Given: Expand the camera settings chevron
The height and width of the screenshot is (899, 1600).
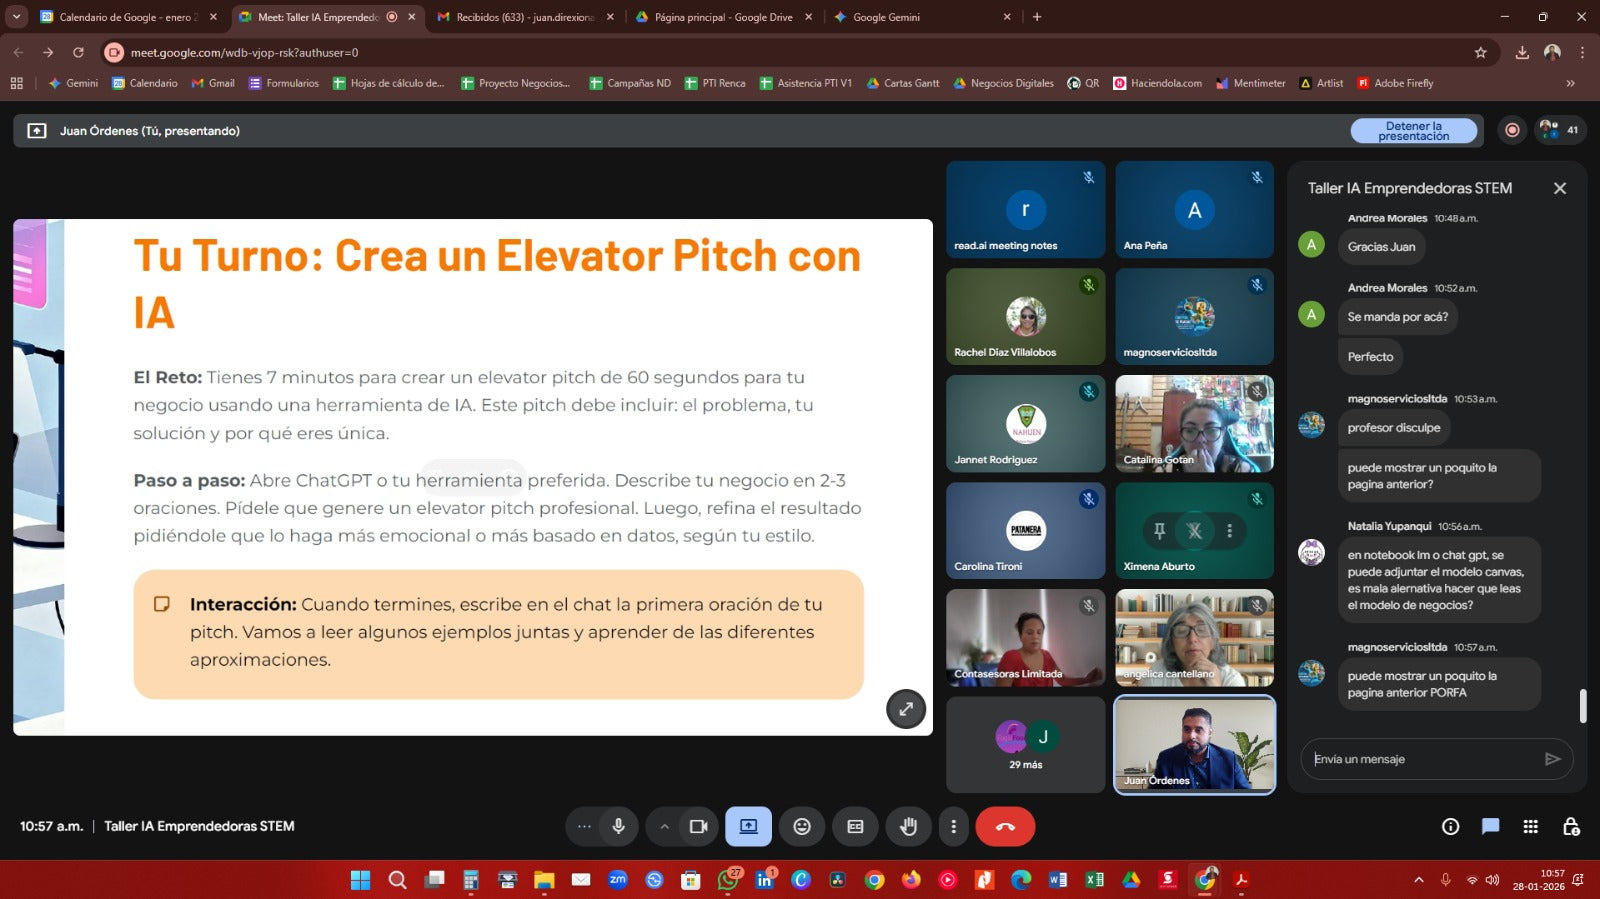Looking at the screenshot, I should 664,826.
